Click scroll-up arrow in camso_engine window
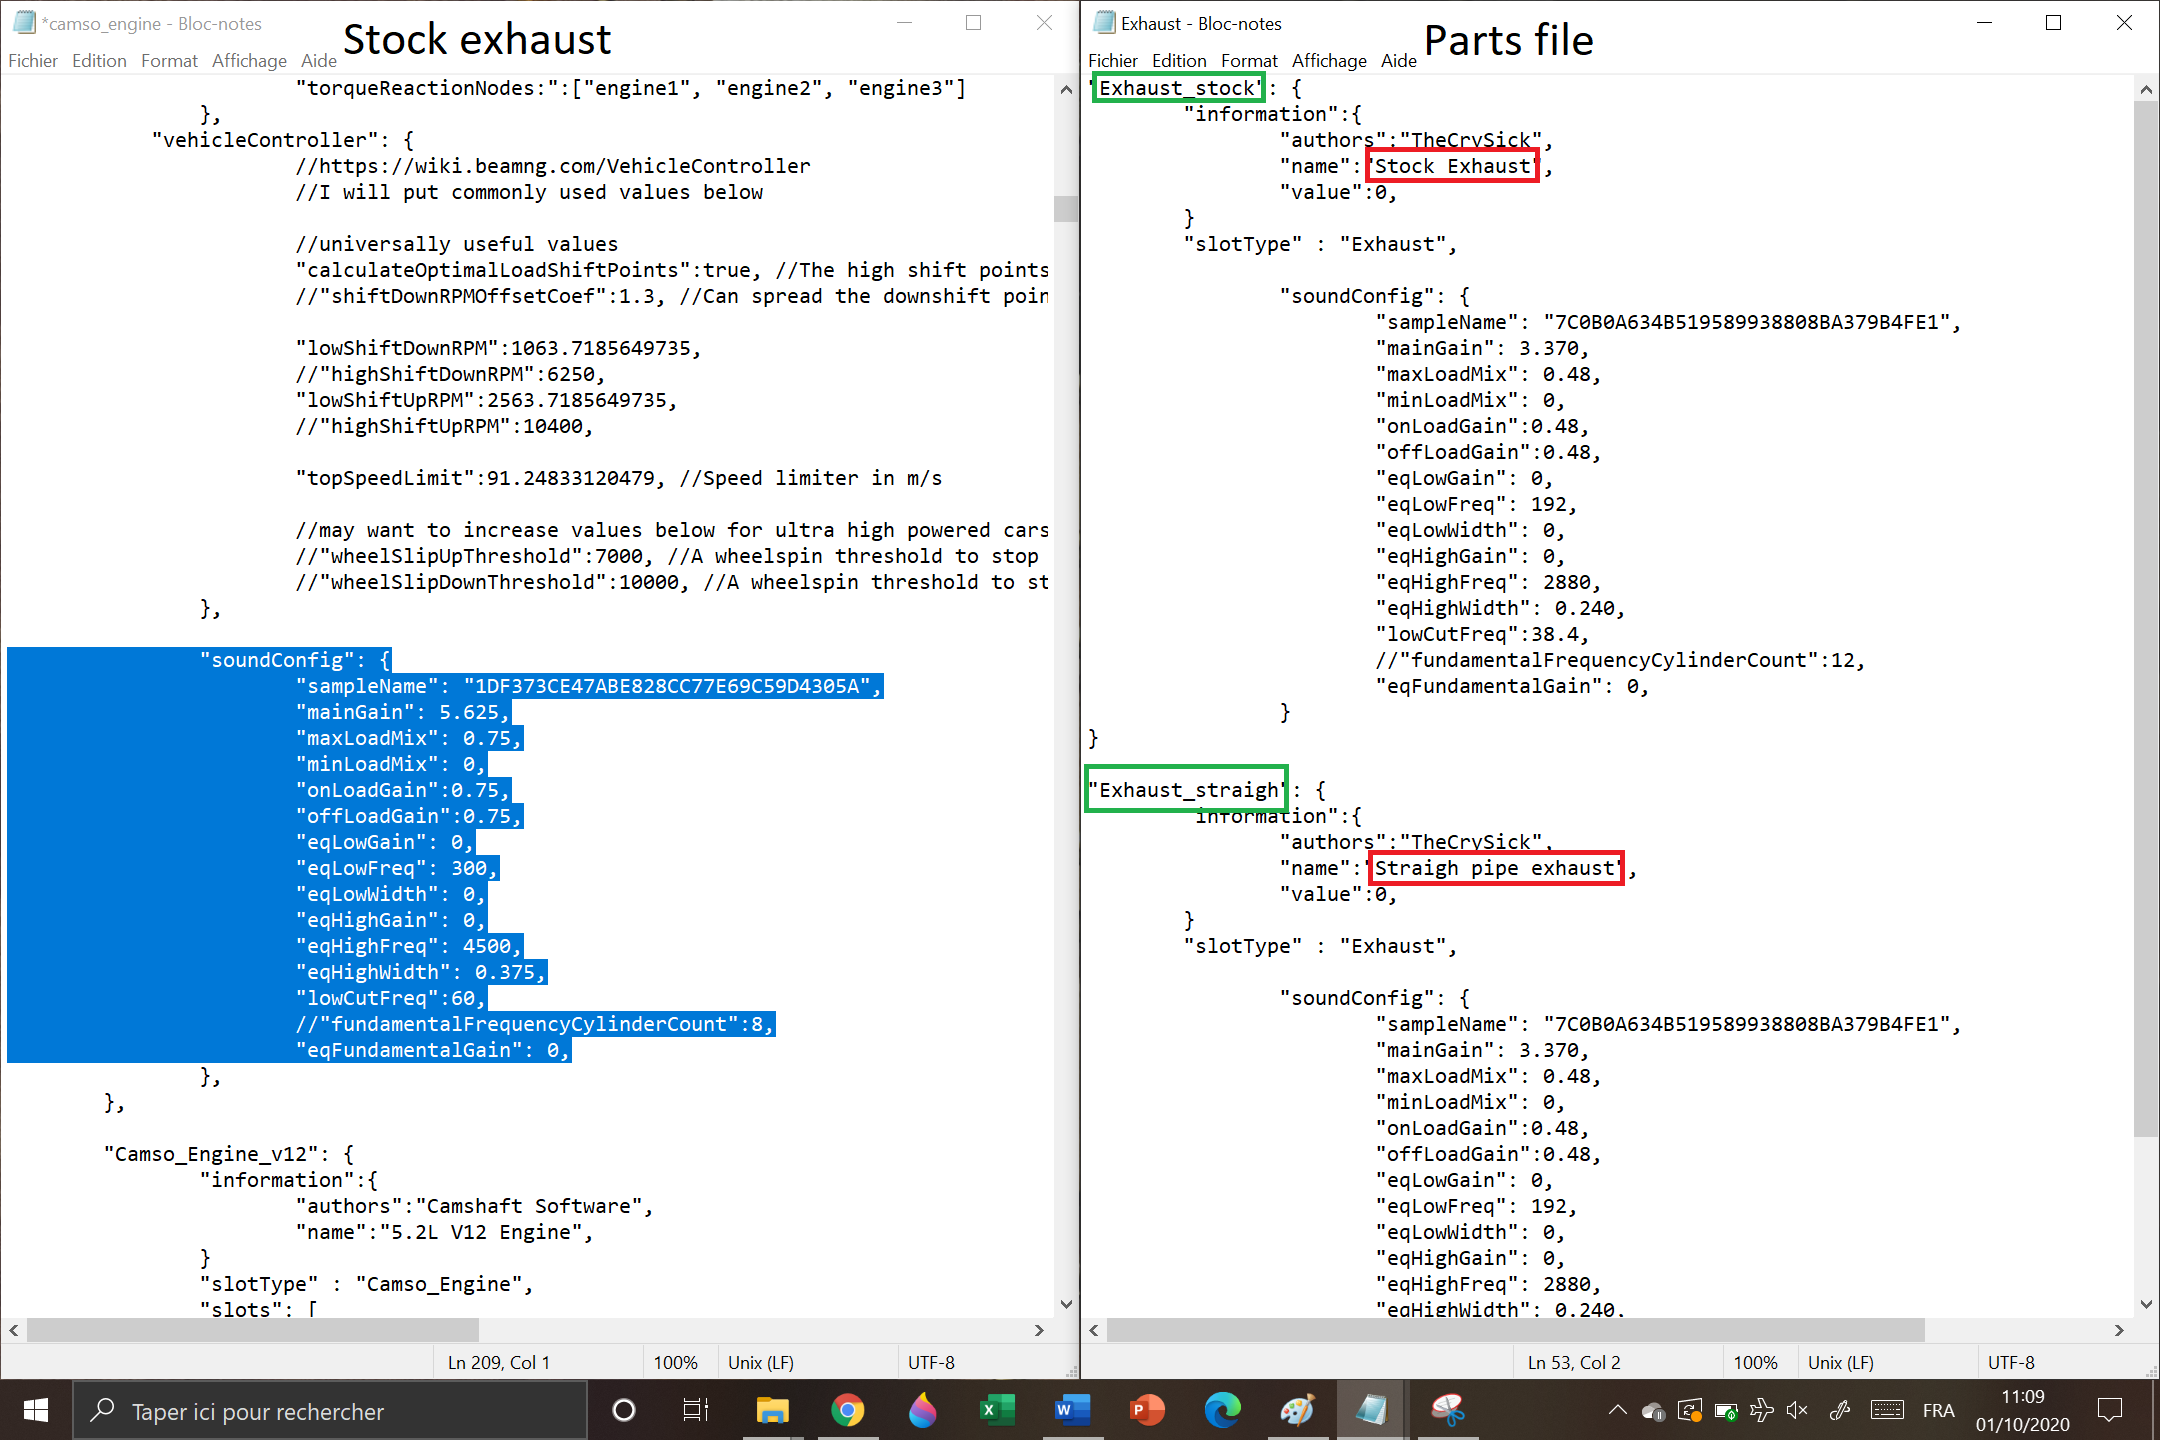The width and height of the screenshot is (2160, 1440). point(1066,89)
